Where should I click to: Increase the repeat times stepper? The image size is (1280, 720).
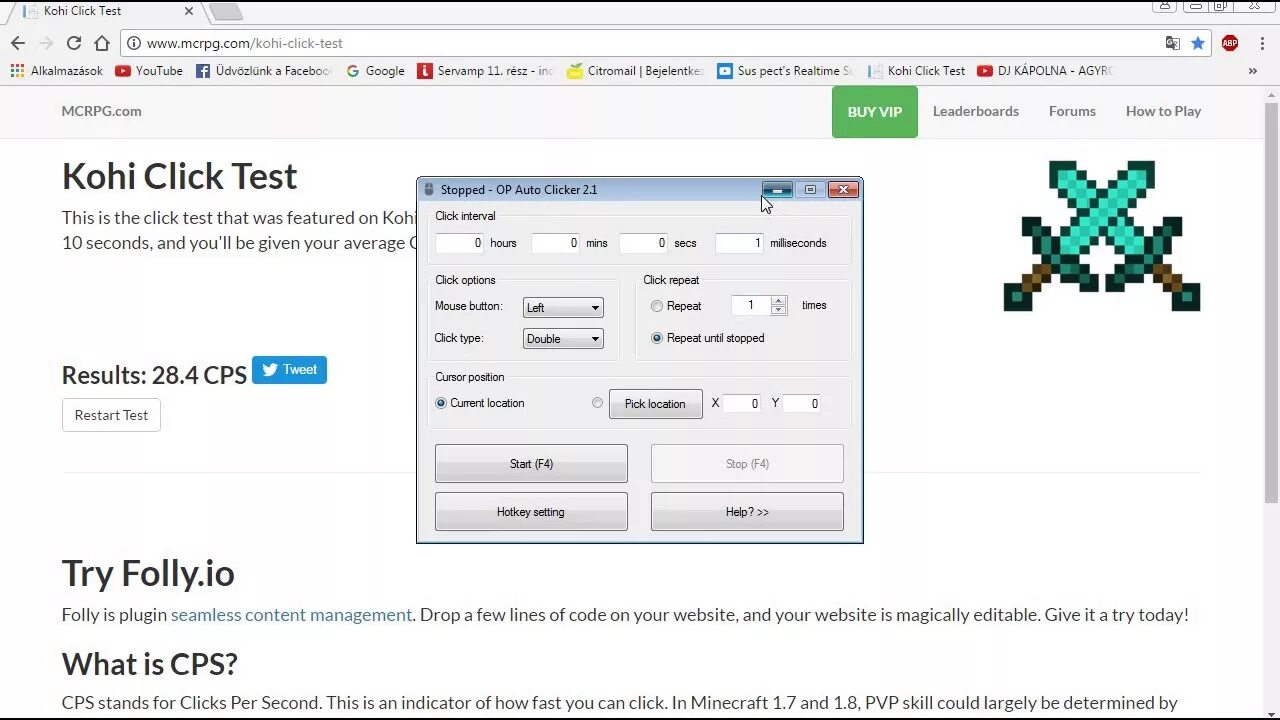[x=779, y=300]
